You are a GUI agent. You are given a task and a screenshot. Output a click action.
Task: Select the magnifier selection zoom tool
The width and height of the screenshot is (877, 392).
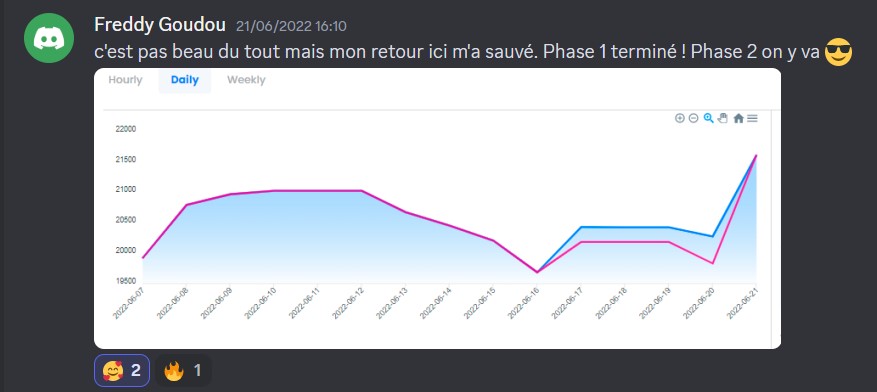click(x=709, y=118)
